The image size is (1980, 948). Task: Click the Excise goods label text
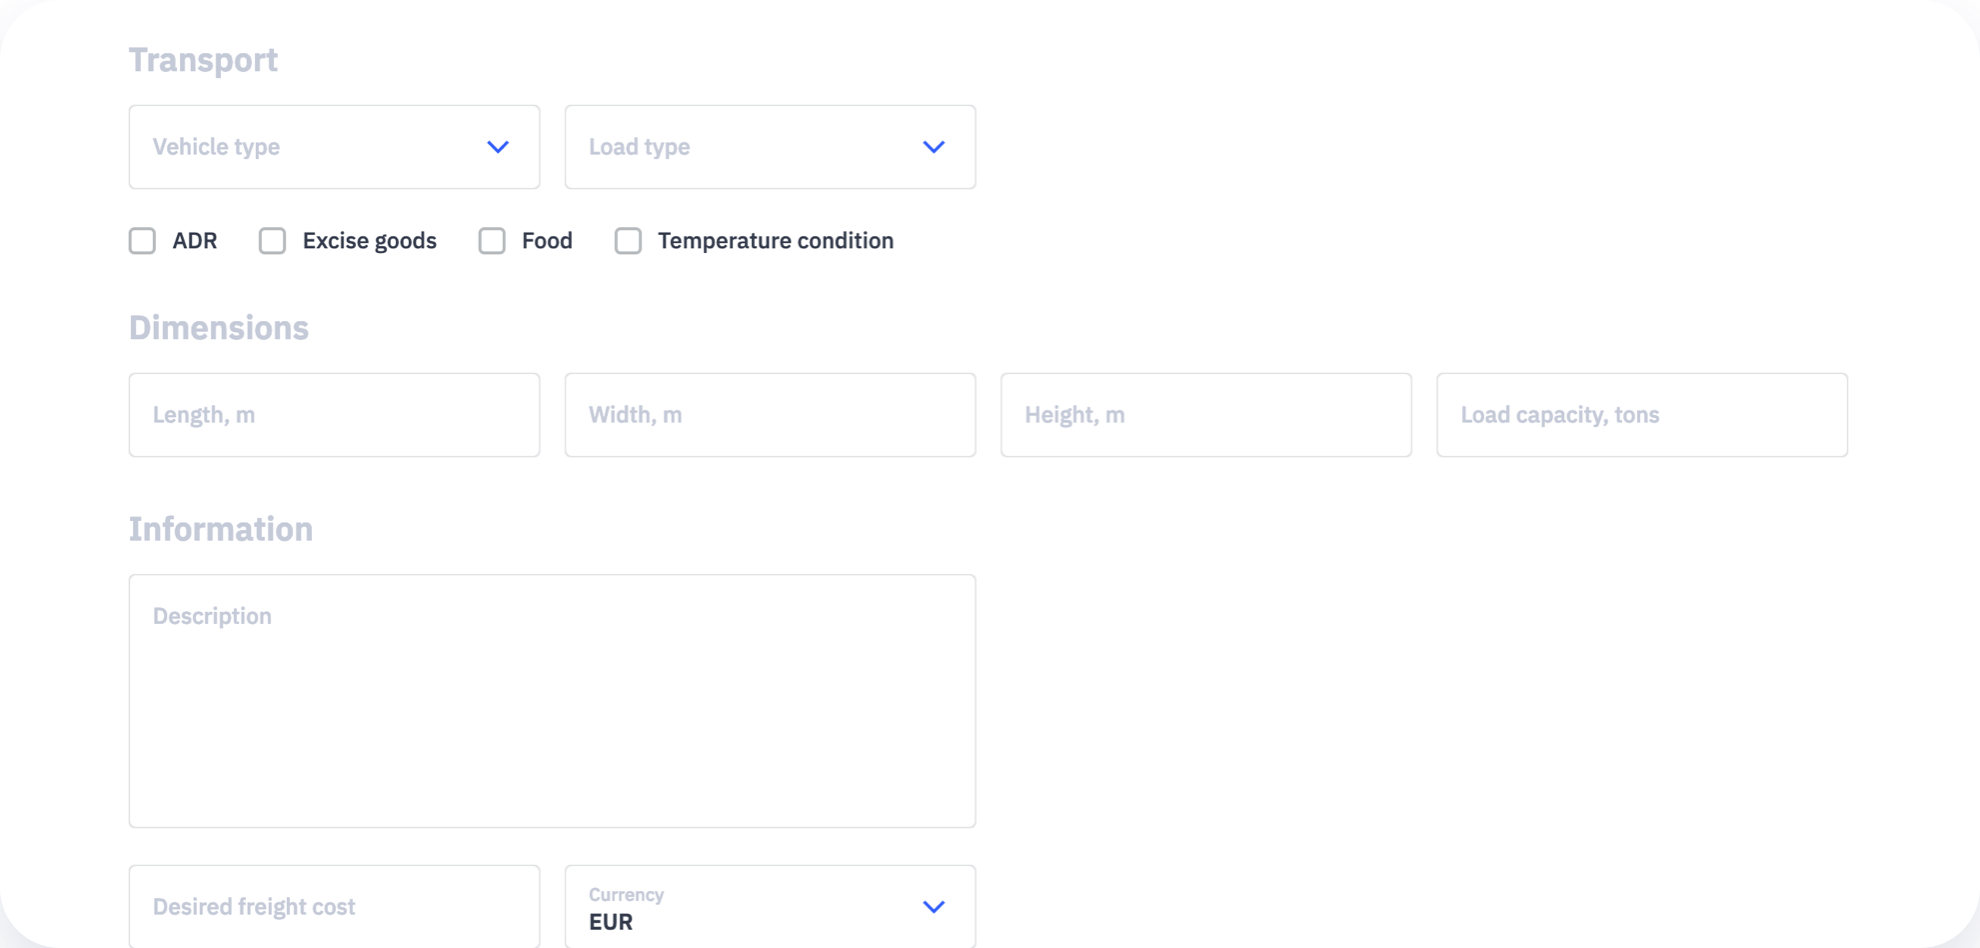pyautogui.click(x=370, y=241)
